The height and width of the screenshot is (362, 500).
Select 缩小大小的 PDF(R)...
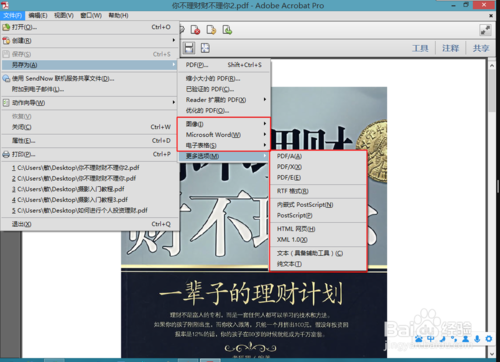pyautogui.click(x=224, y=79)
